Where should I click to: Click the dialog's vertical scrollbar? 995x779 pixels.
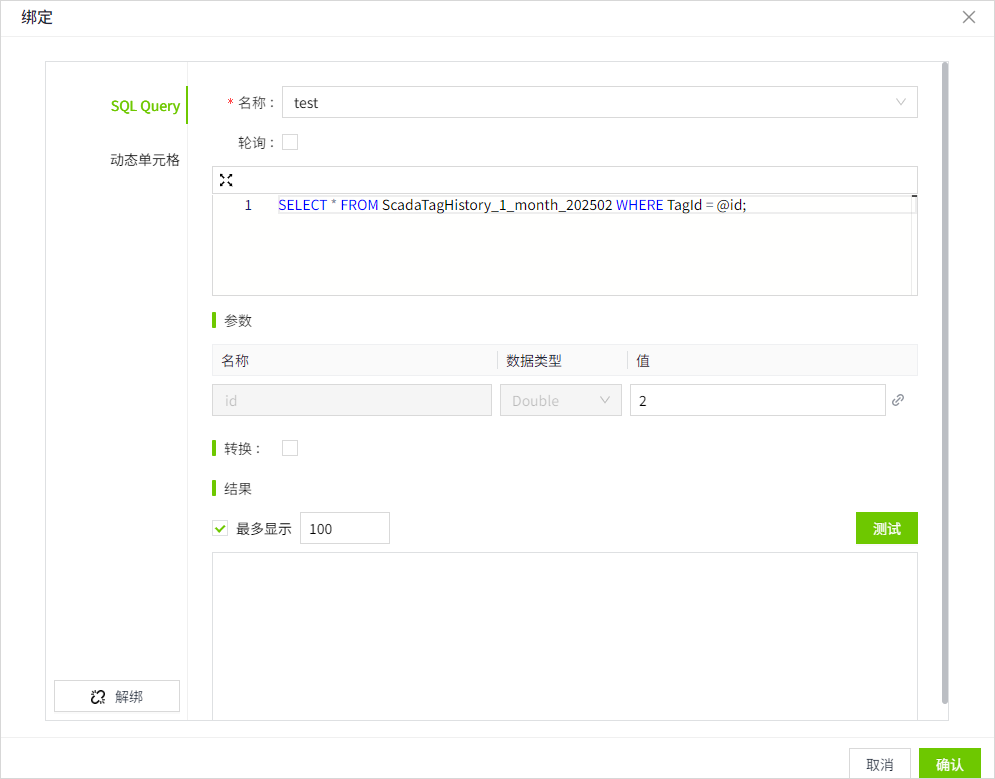(945, 380)
